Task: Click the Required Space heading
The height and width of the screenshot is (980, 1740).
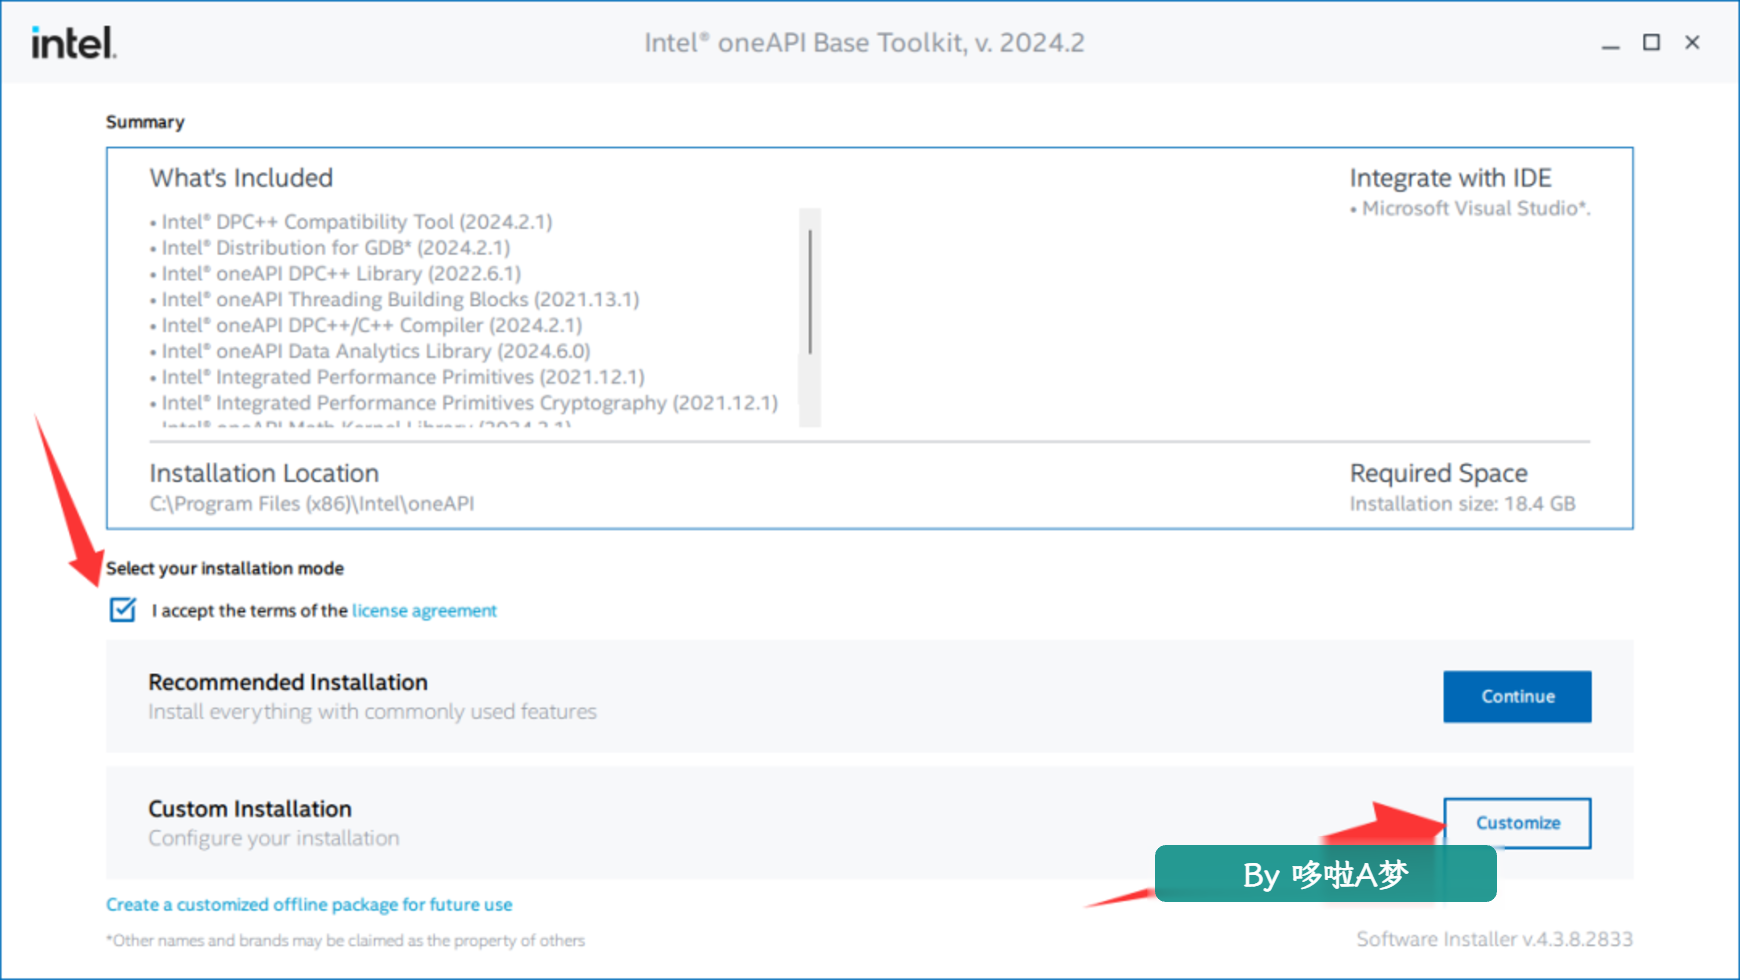Action: pyautogui.click(x=1438, y=473)
